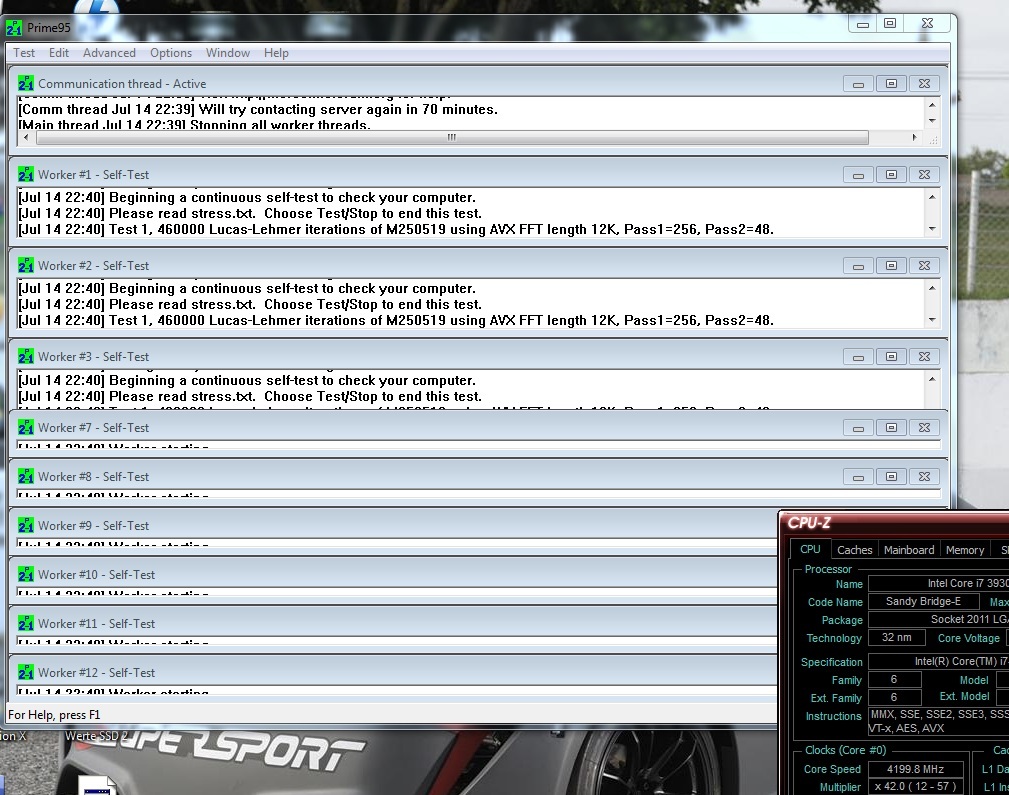Click Core Speed value 4199.8 MHz in CPU-Z
The image size is (1009, 795).
916,769
